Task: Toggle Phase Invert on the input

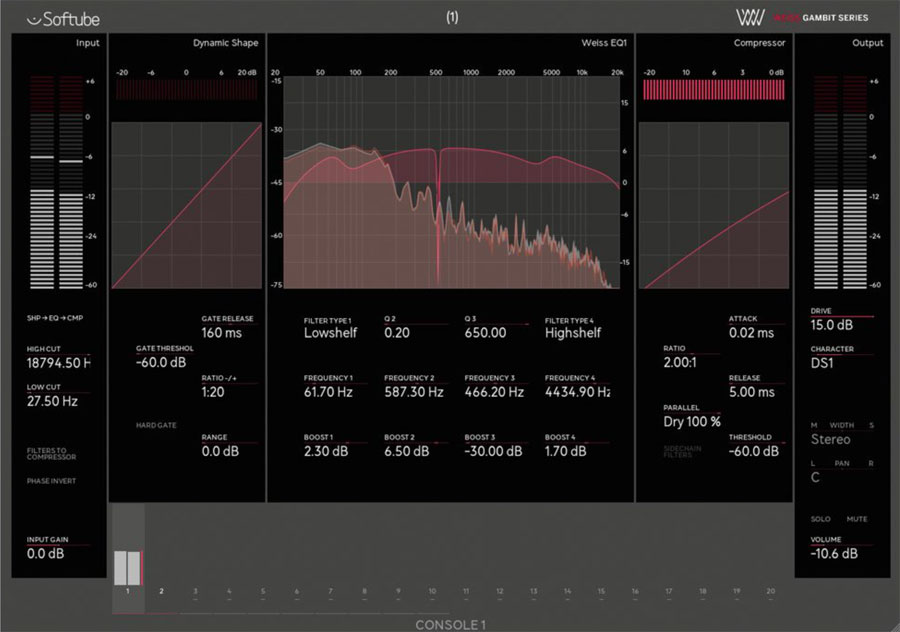Action: pos(51,481)
